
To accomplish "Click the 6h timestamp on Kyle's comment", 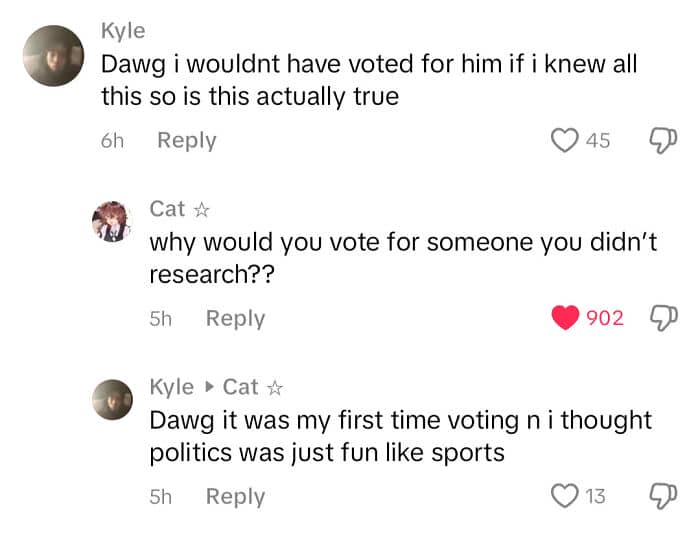I will 112,140.
